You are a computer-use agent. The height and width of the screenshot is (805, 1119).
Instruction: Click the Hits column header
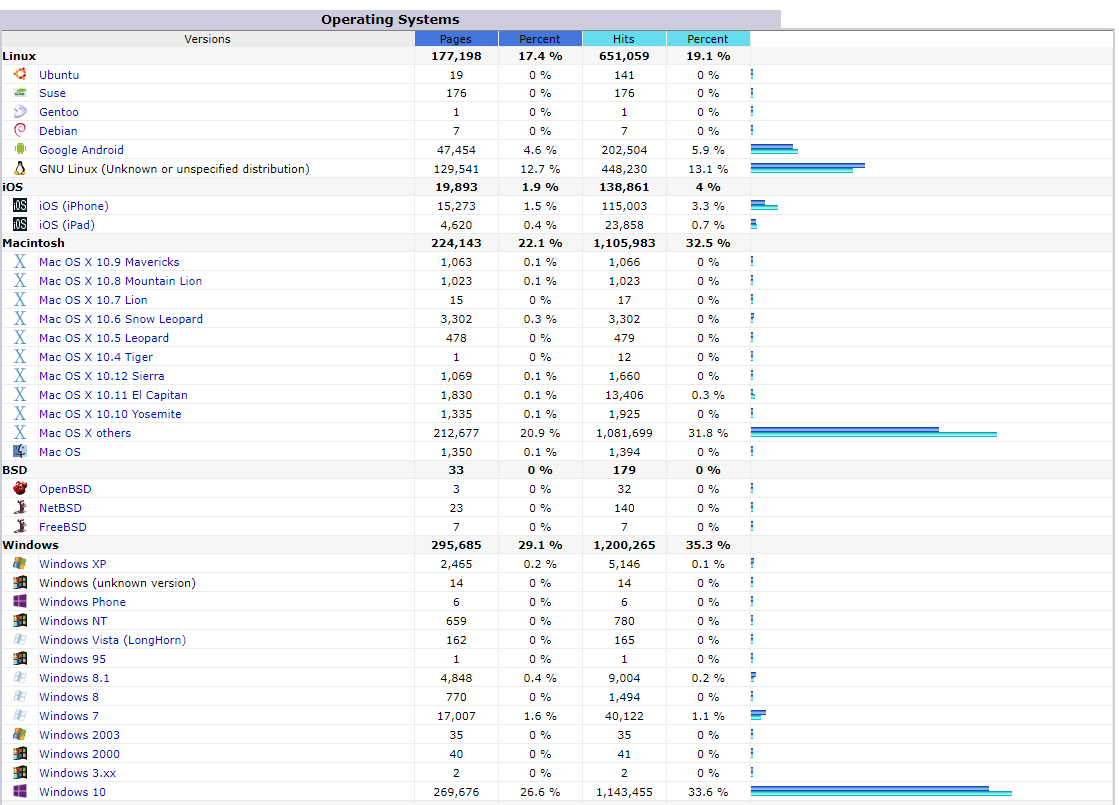click(x=624, y=39)
